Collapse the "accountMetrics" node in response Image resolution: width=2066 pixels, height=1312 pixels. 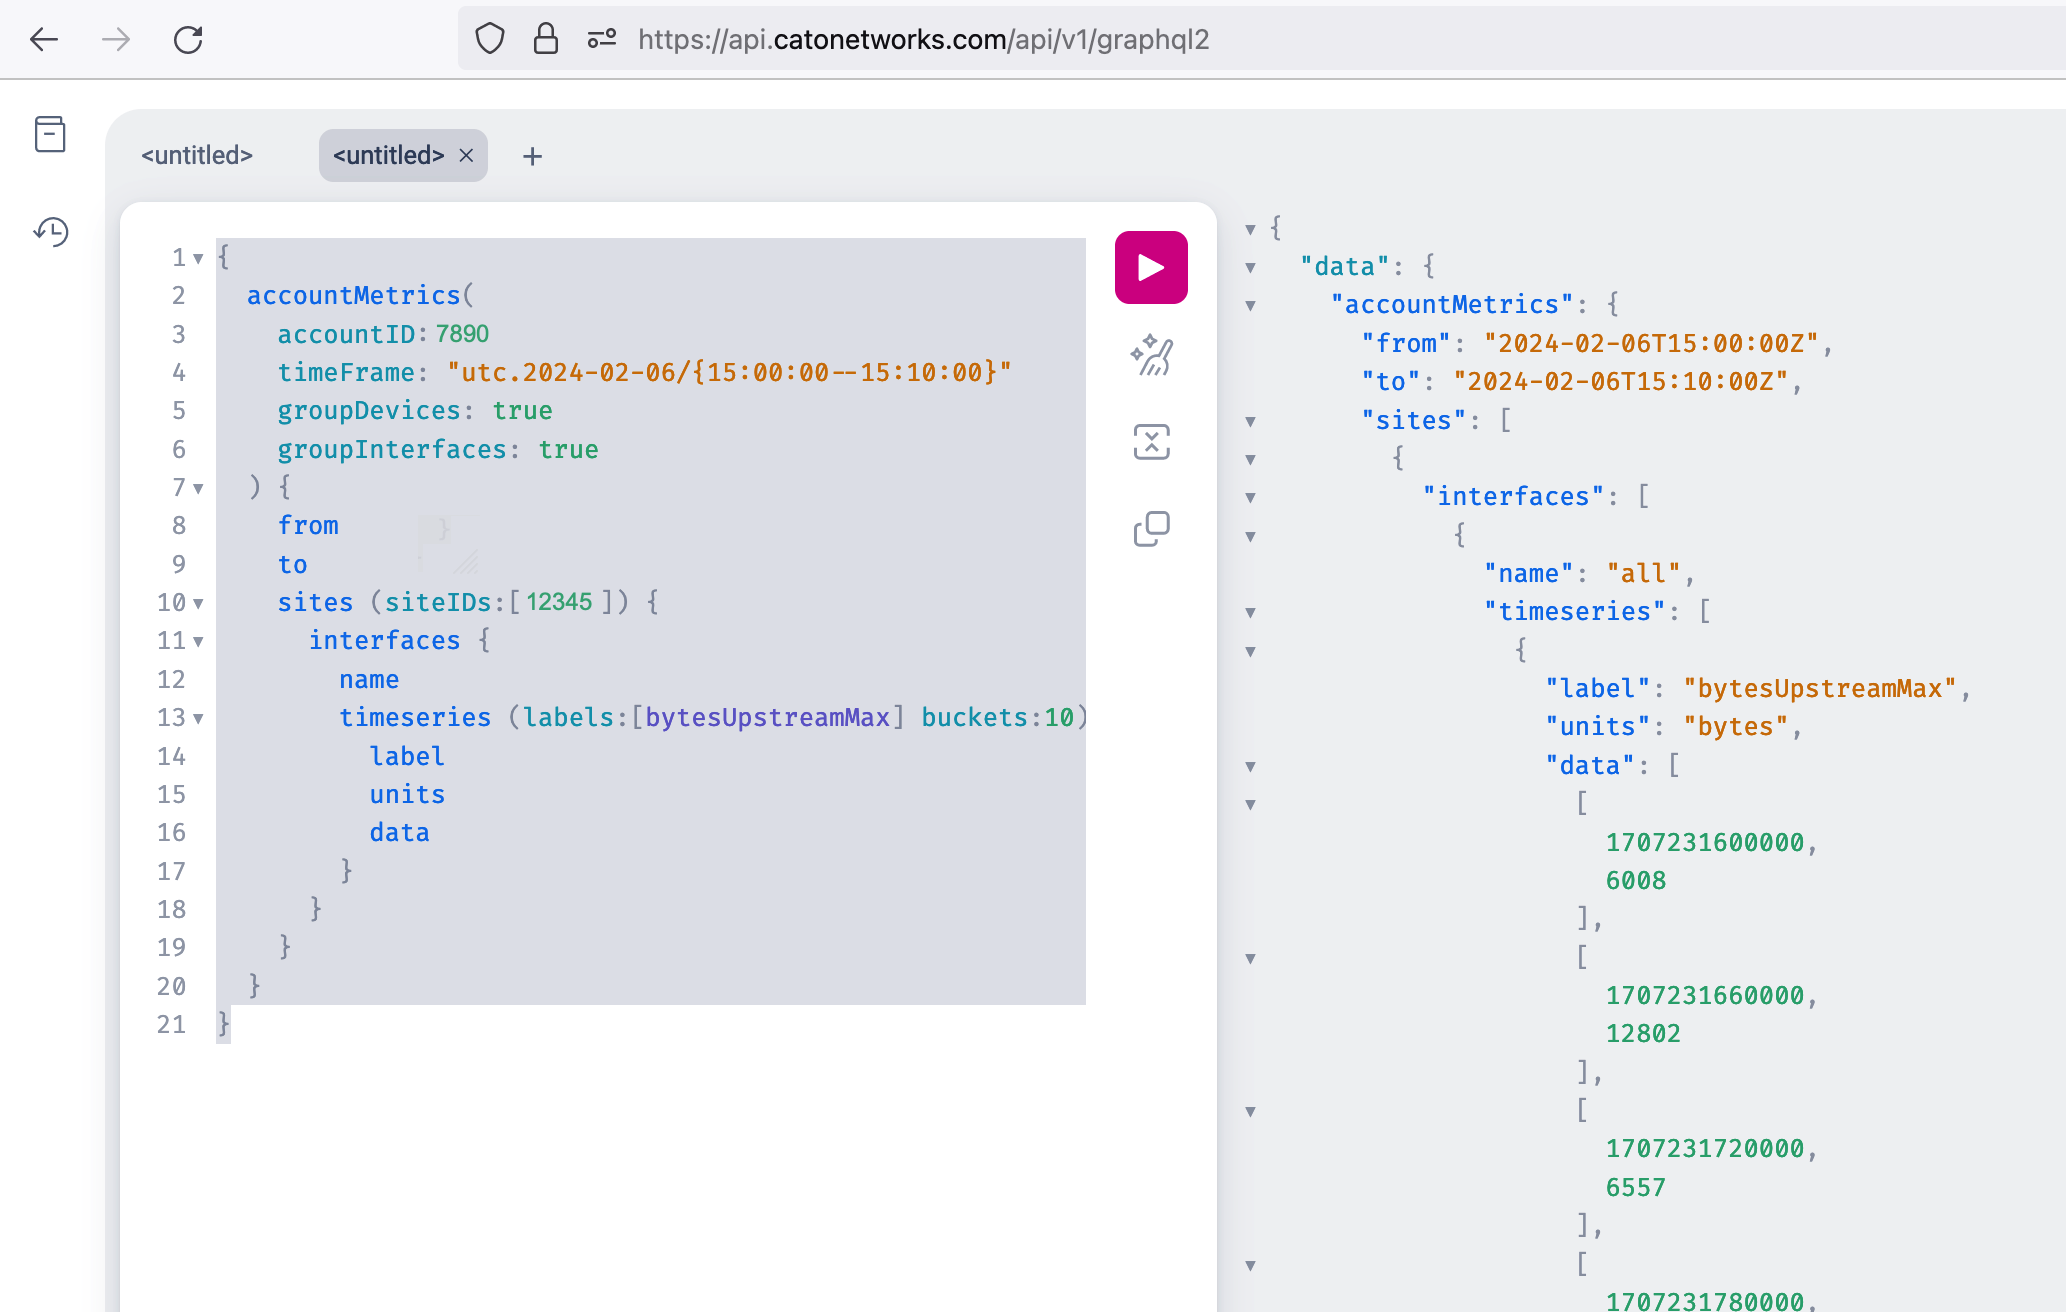(x=1250, y=306)
